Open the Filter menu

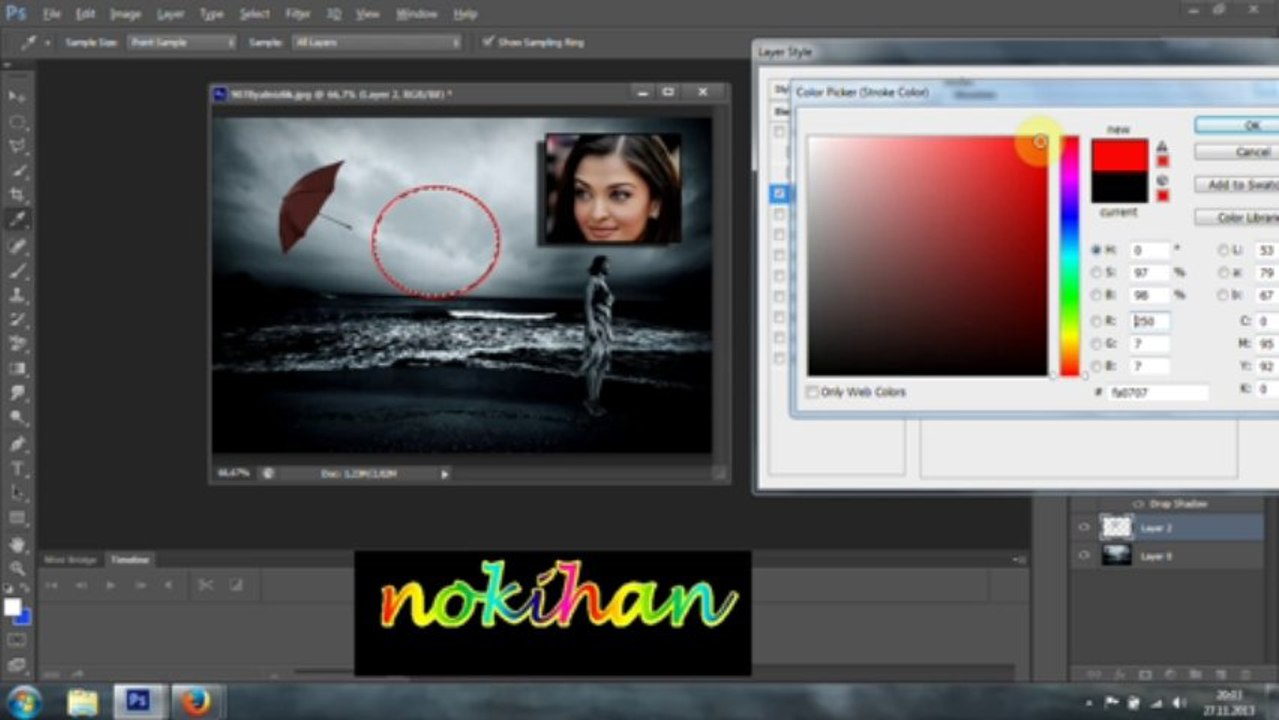(298, 14)
